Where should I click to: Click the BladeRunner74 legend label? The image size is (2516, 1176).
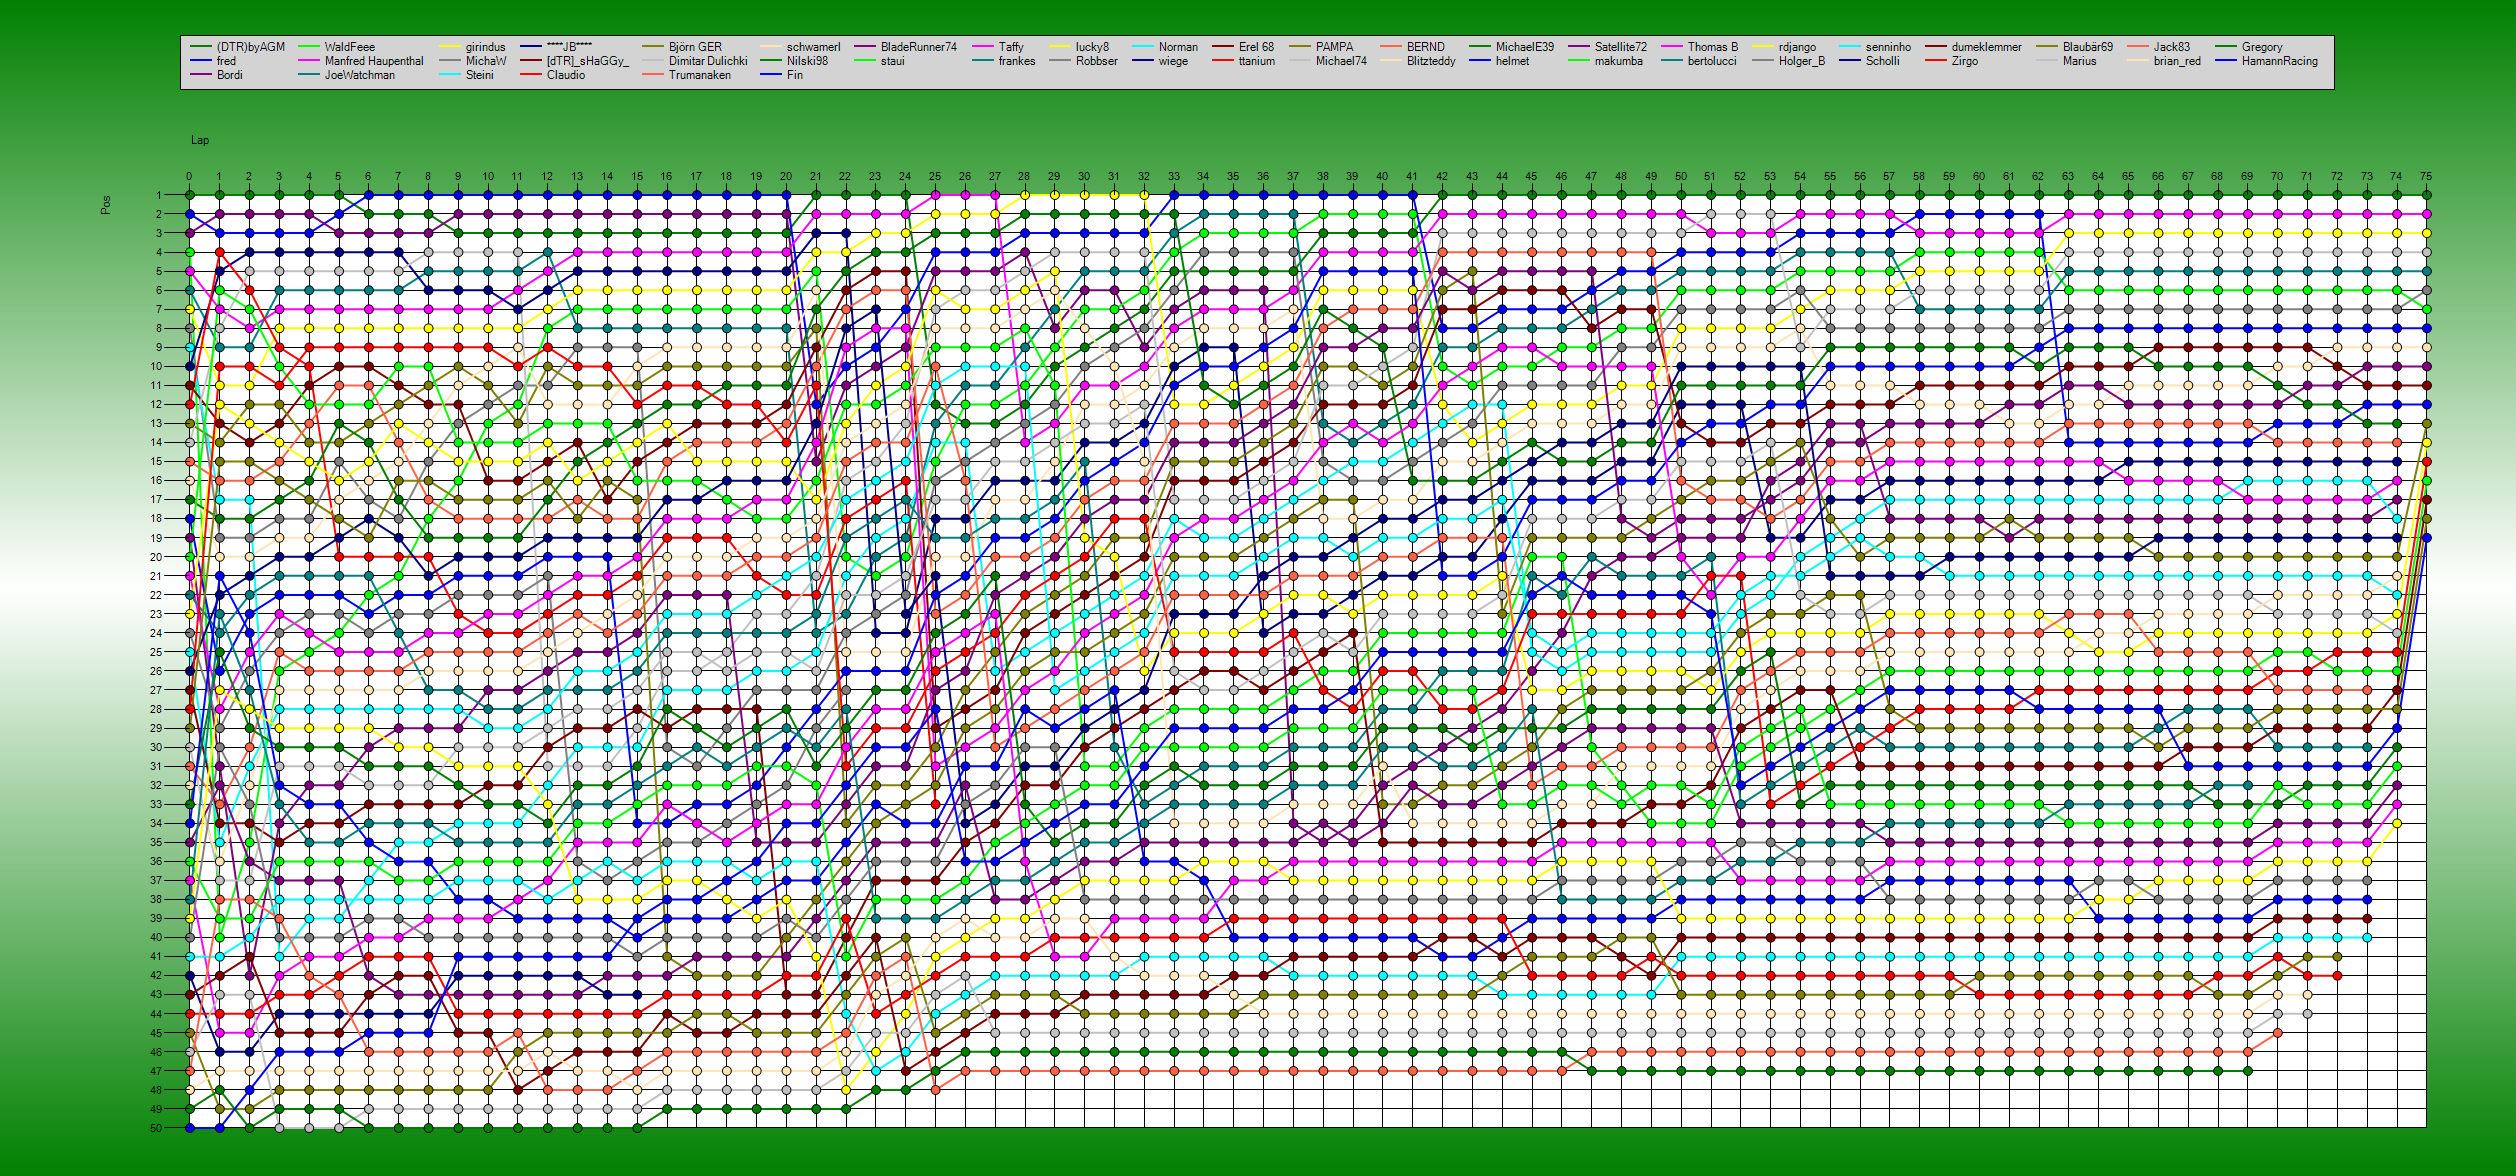click(918, 47)
